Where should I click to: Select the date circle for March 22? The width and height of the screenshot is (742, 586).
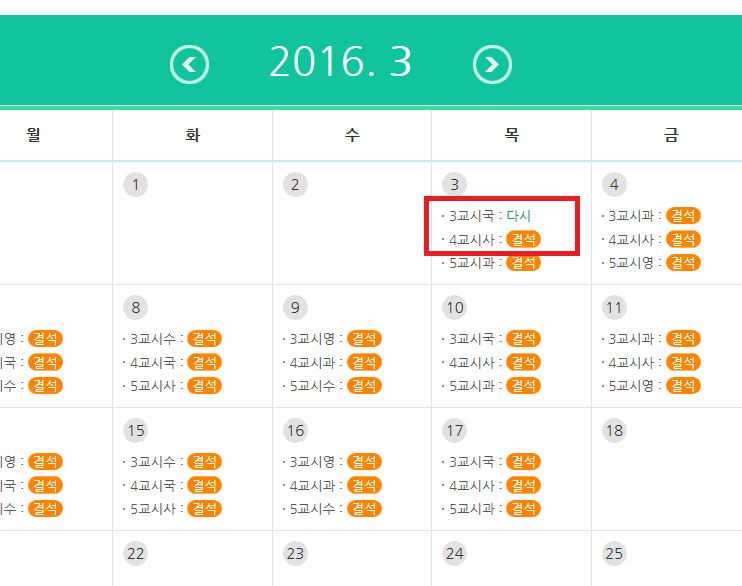click(x=135, y=554)
